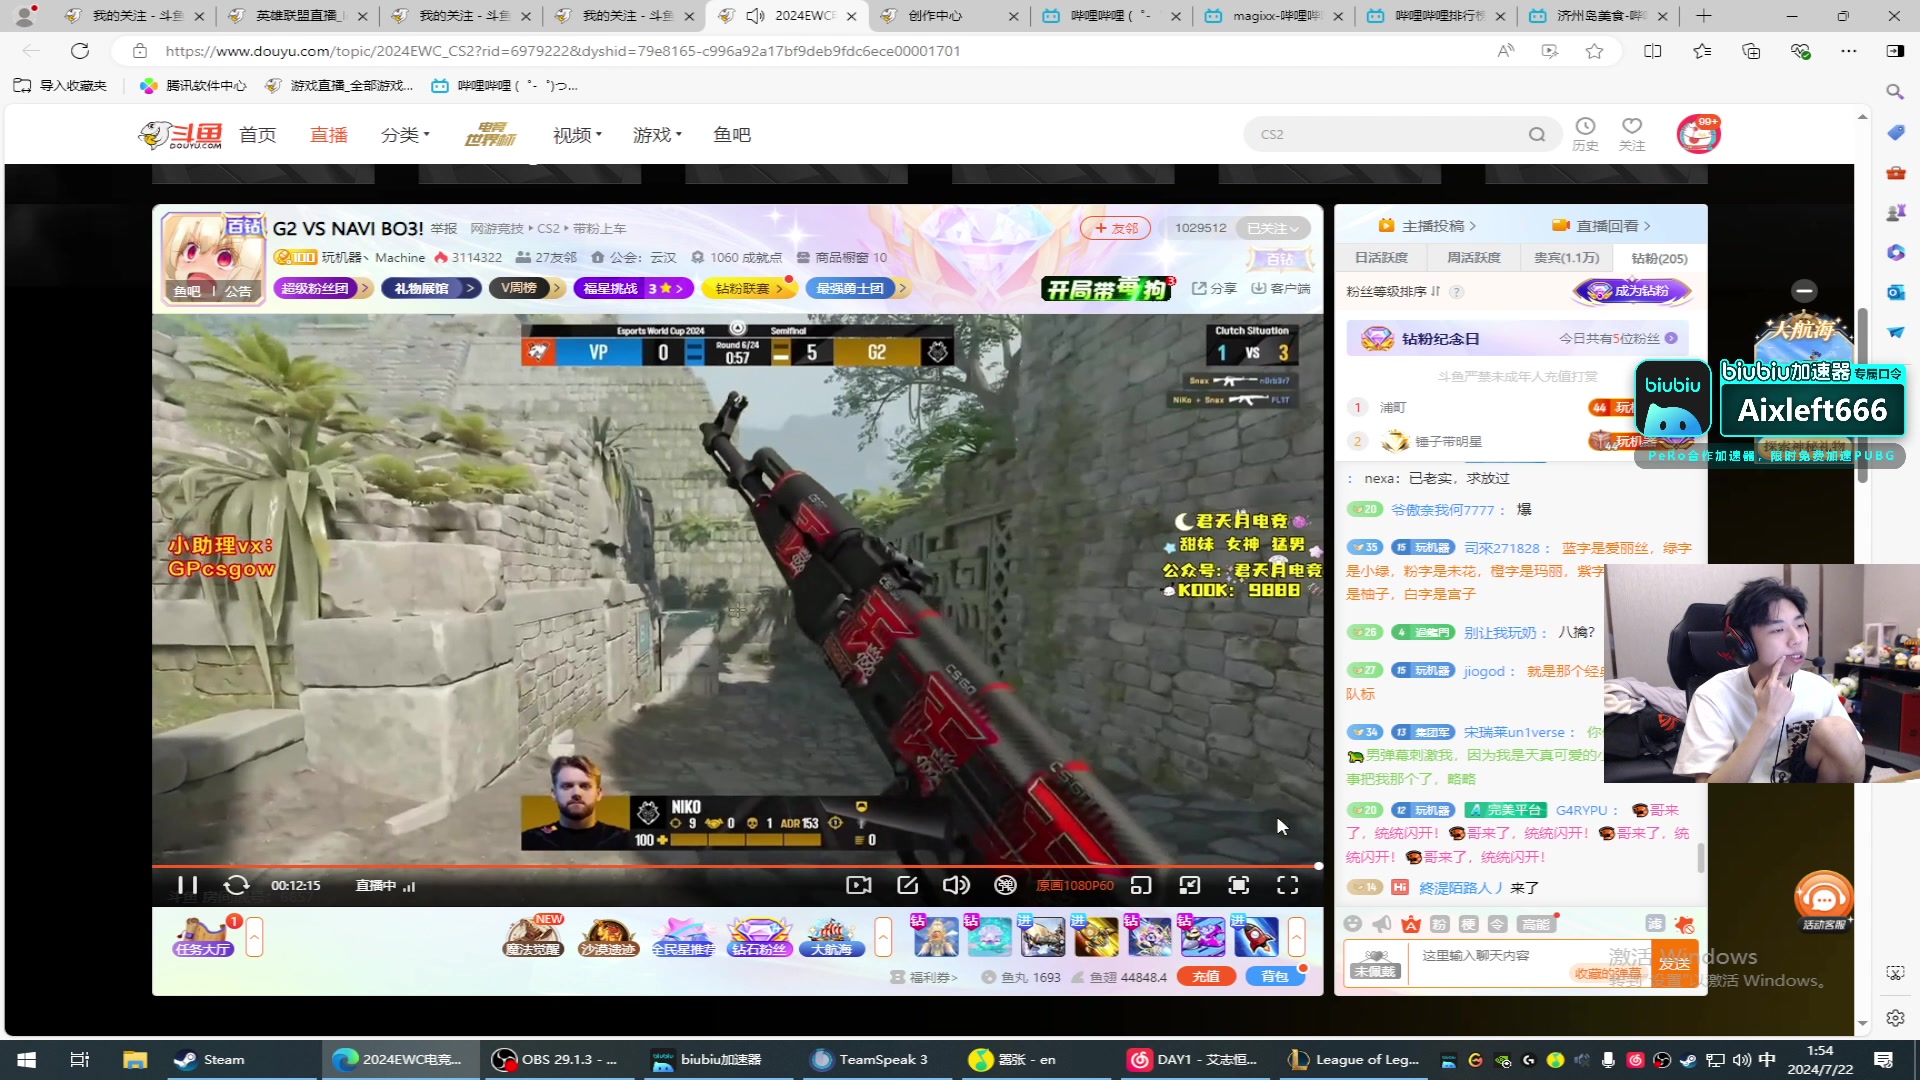
Task: Expand the gift list arrow at right end
Action: click(x=1296, y=937)
